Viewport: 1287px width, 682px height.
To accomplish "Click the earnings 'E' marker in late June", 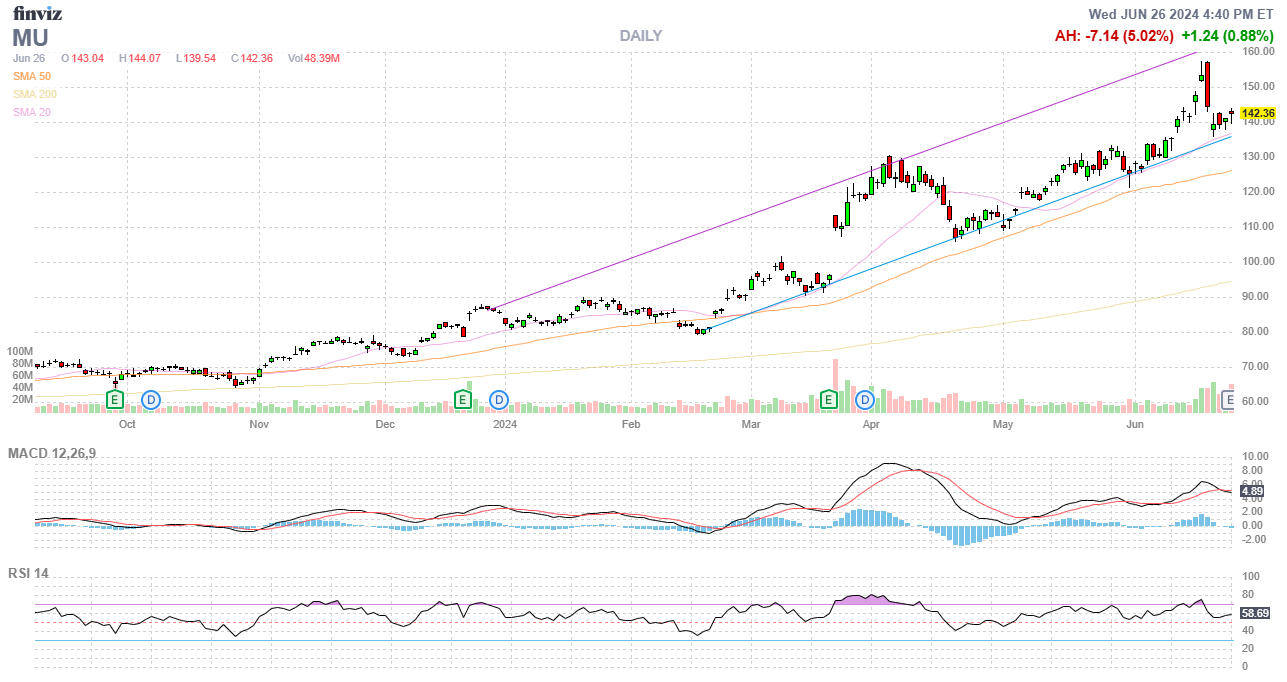I will [x=1230, y=400].
